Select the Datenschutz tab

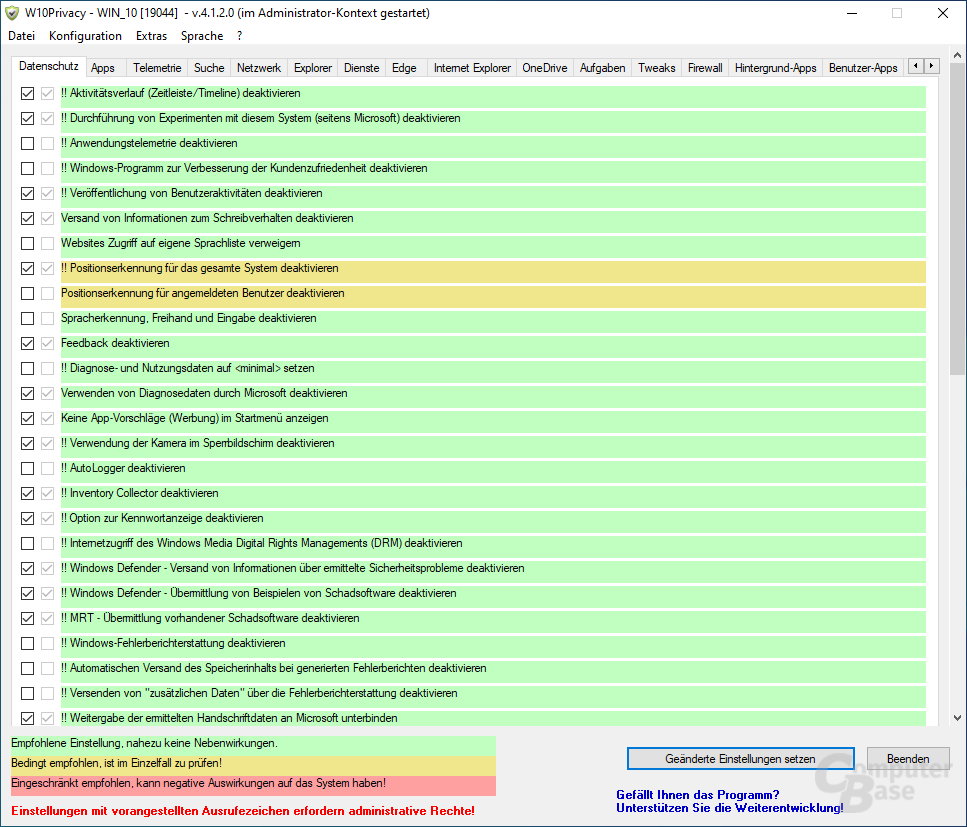tap(49, 66)
